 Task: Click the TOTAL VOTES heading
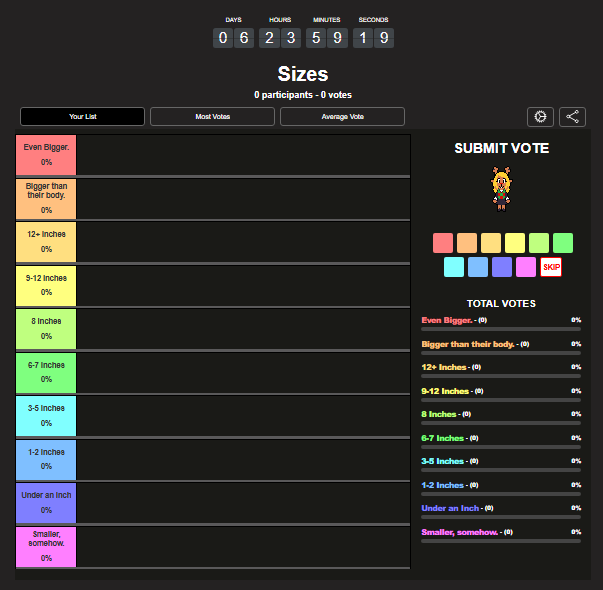[501, 303]
